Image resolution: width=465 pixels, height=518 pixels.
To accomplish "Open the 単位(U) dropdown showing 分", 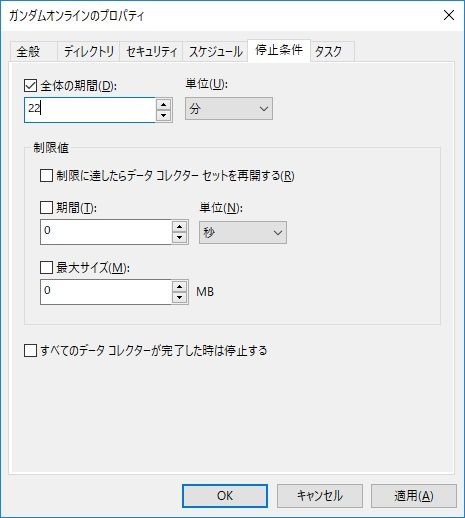I will [229, 109].
